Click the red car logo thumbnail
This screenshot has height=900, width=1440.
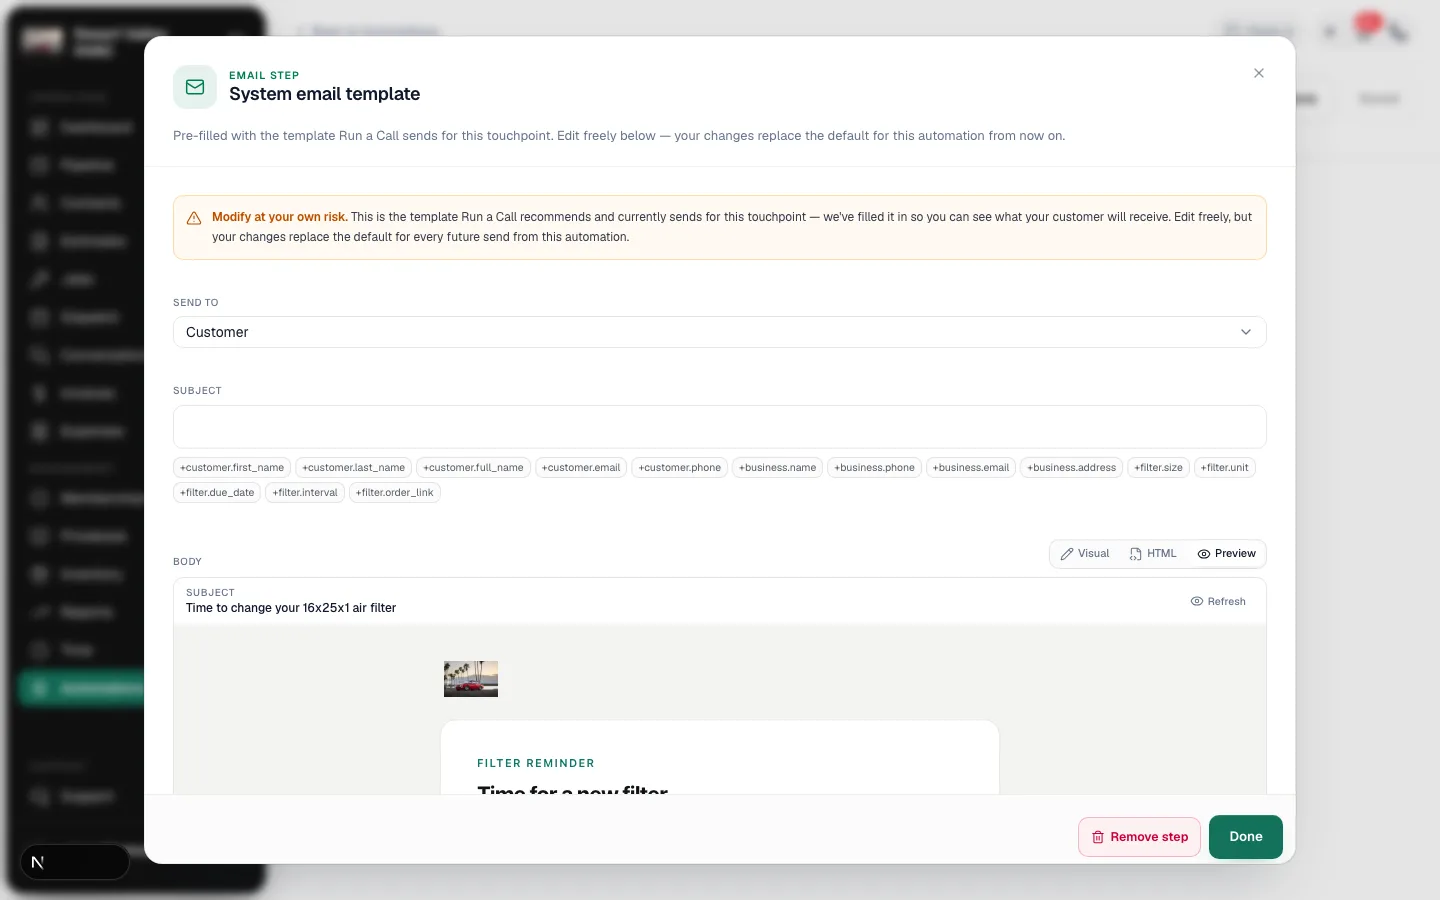[x=471, y=679]
